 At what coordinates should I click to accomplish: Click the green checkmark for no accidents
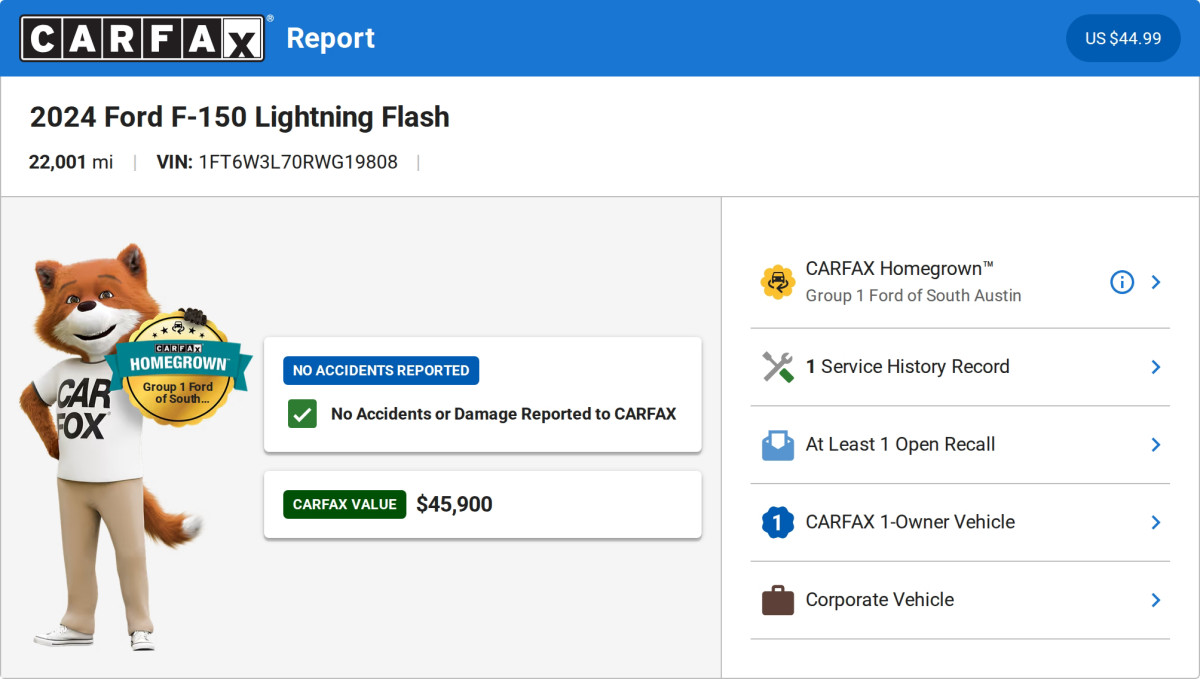[x=302, y=414]
